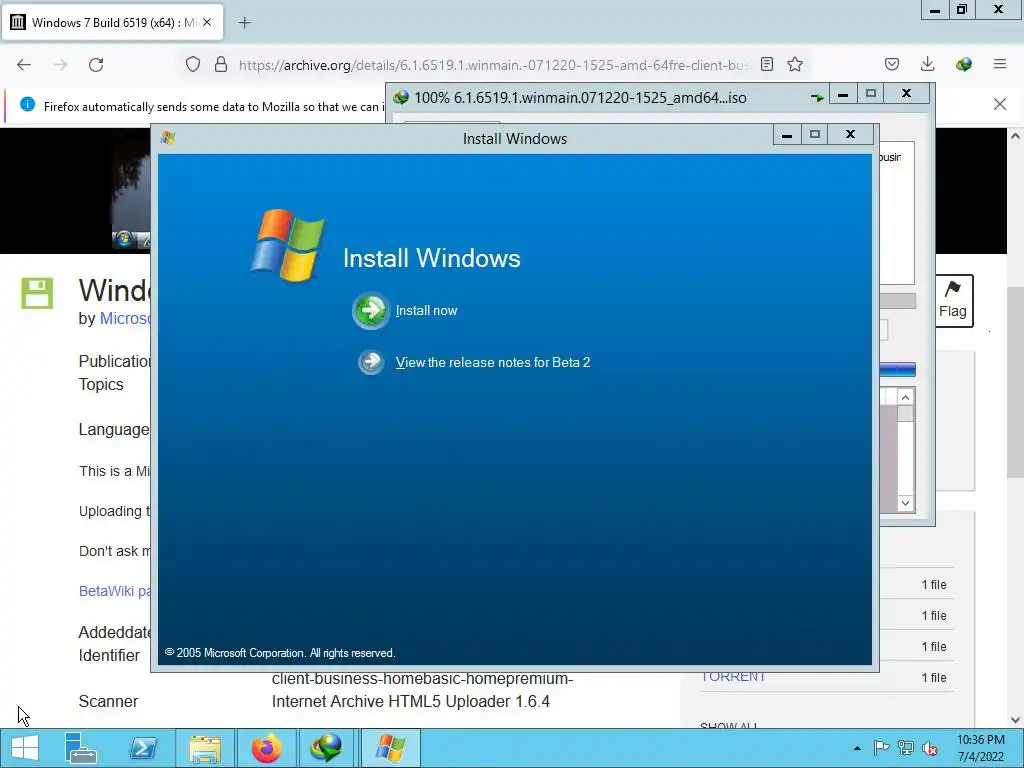Bookmark this page with the star icon
This screenshot has width=1024, height=768.
pos(795,64)
